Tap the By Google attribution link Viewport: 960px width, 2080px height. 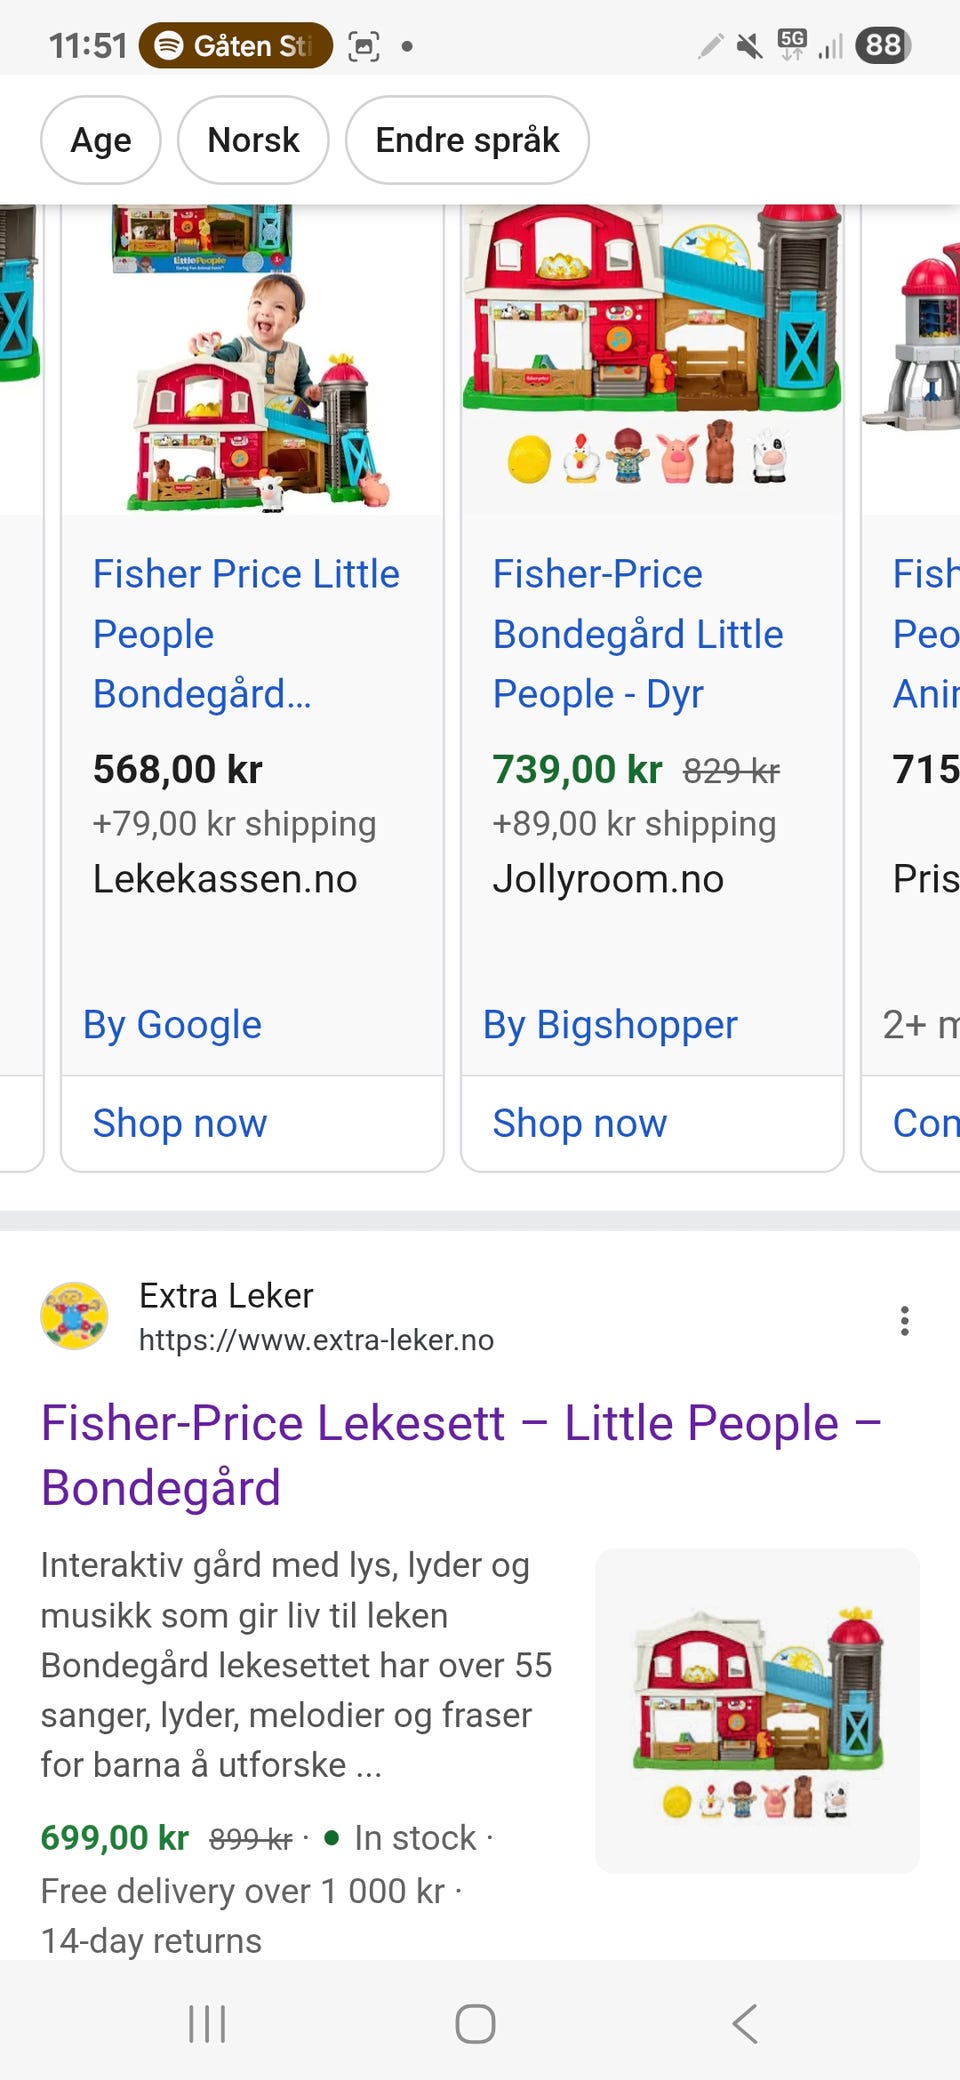click(172, 1024)
